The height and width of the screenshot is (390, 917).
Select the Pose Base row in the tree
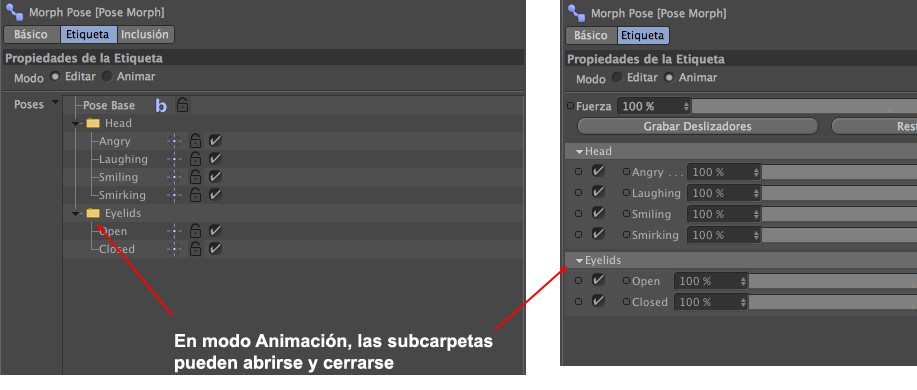pyautogui.click(x=292, y=105)
